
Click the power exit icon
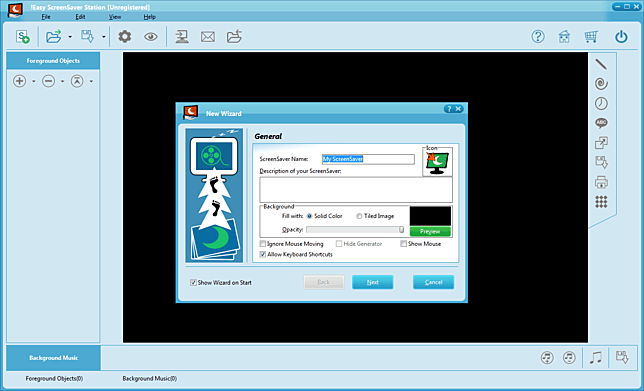coord(621,37)
